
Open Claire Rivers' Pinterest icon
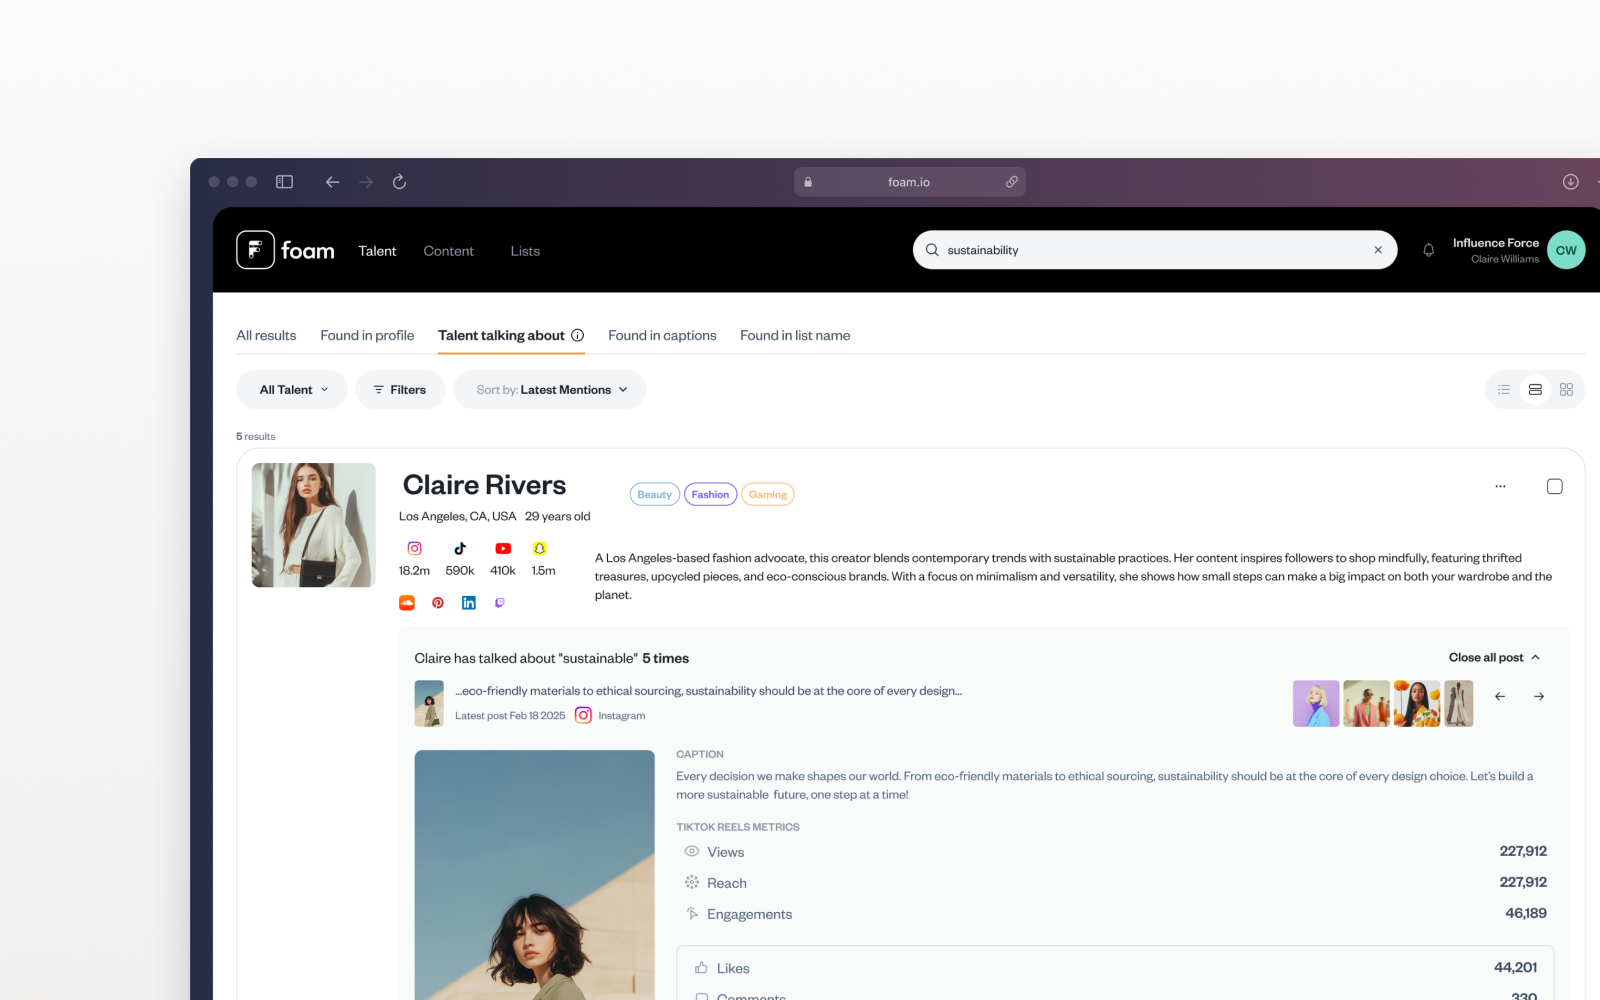coord(438,603)
